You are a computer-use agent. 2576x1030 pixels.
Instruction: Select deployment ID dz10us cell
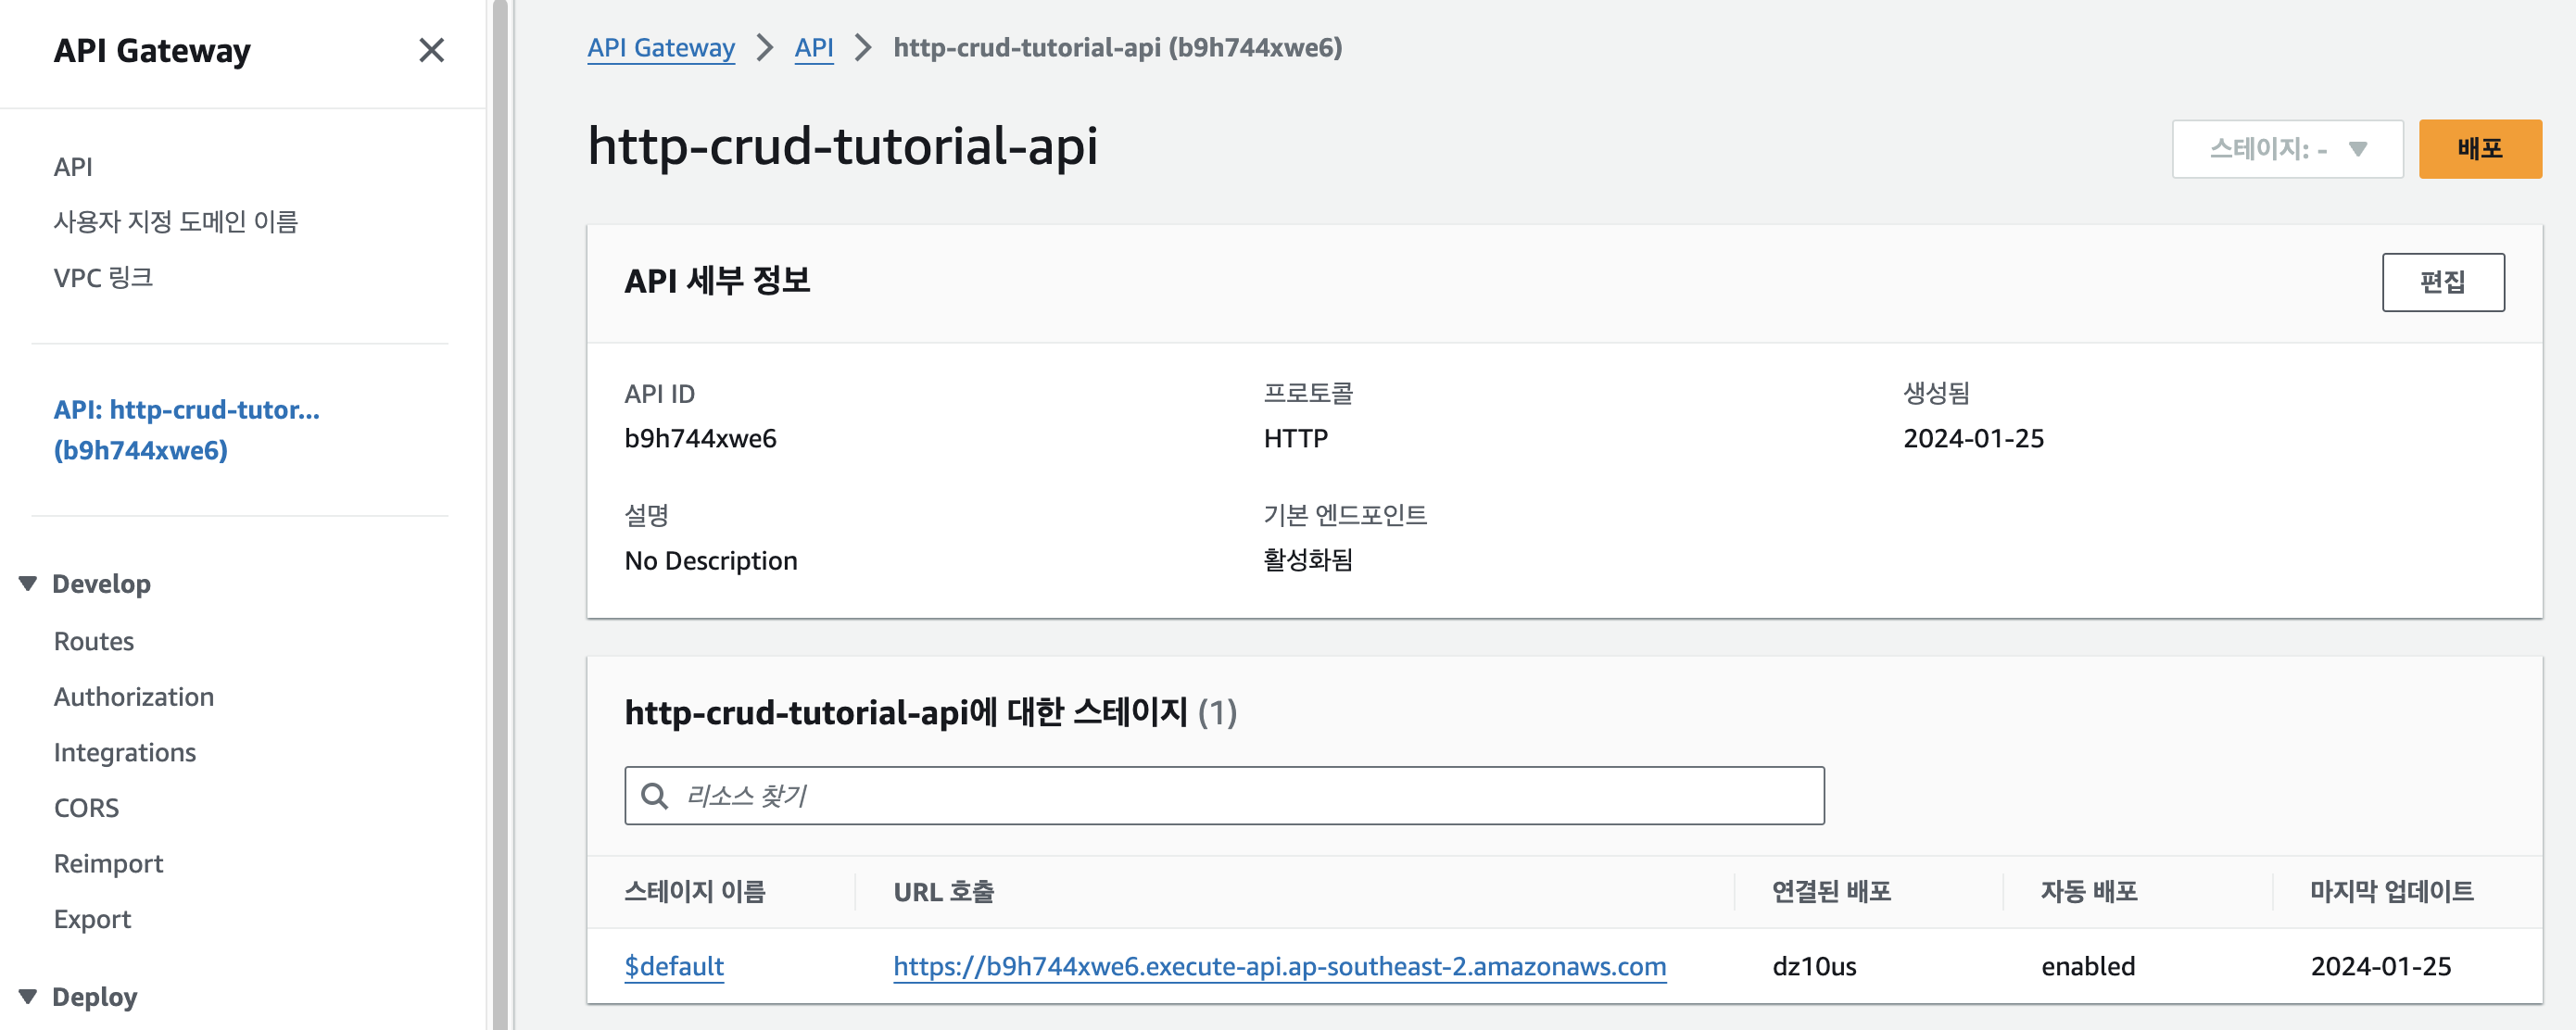(1814, 966)
